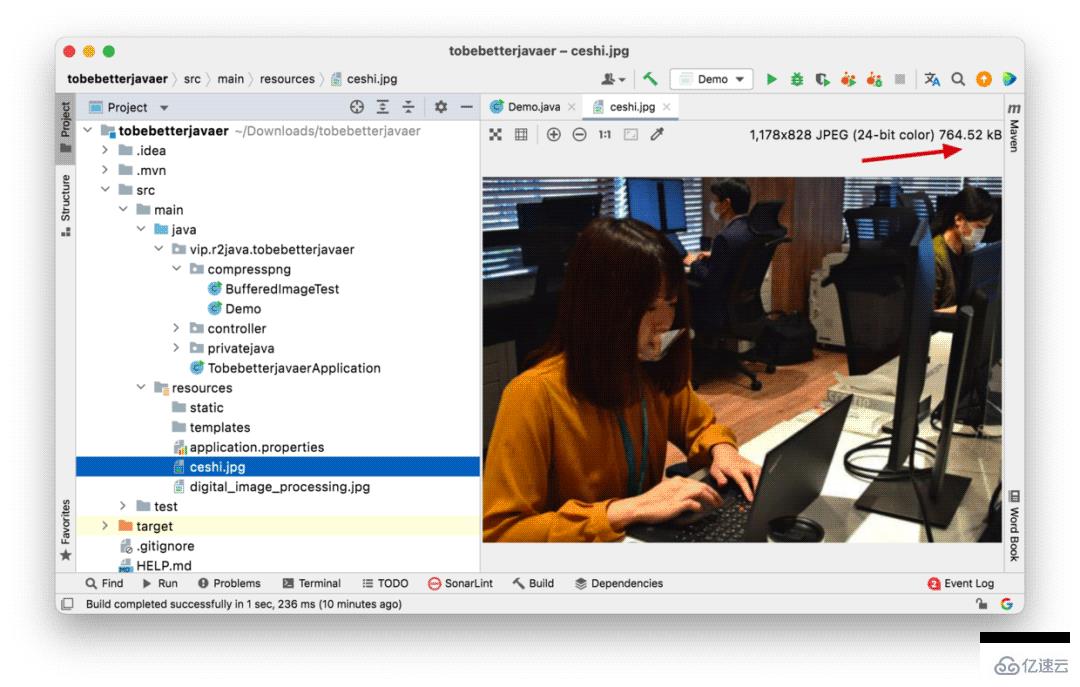1080x687 pixels.
Task: Open the Favorites side panel
Action: [65, 529]
